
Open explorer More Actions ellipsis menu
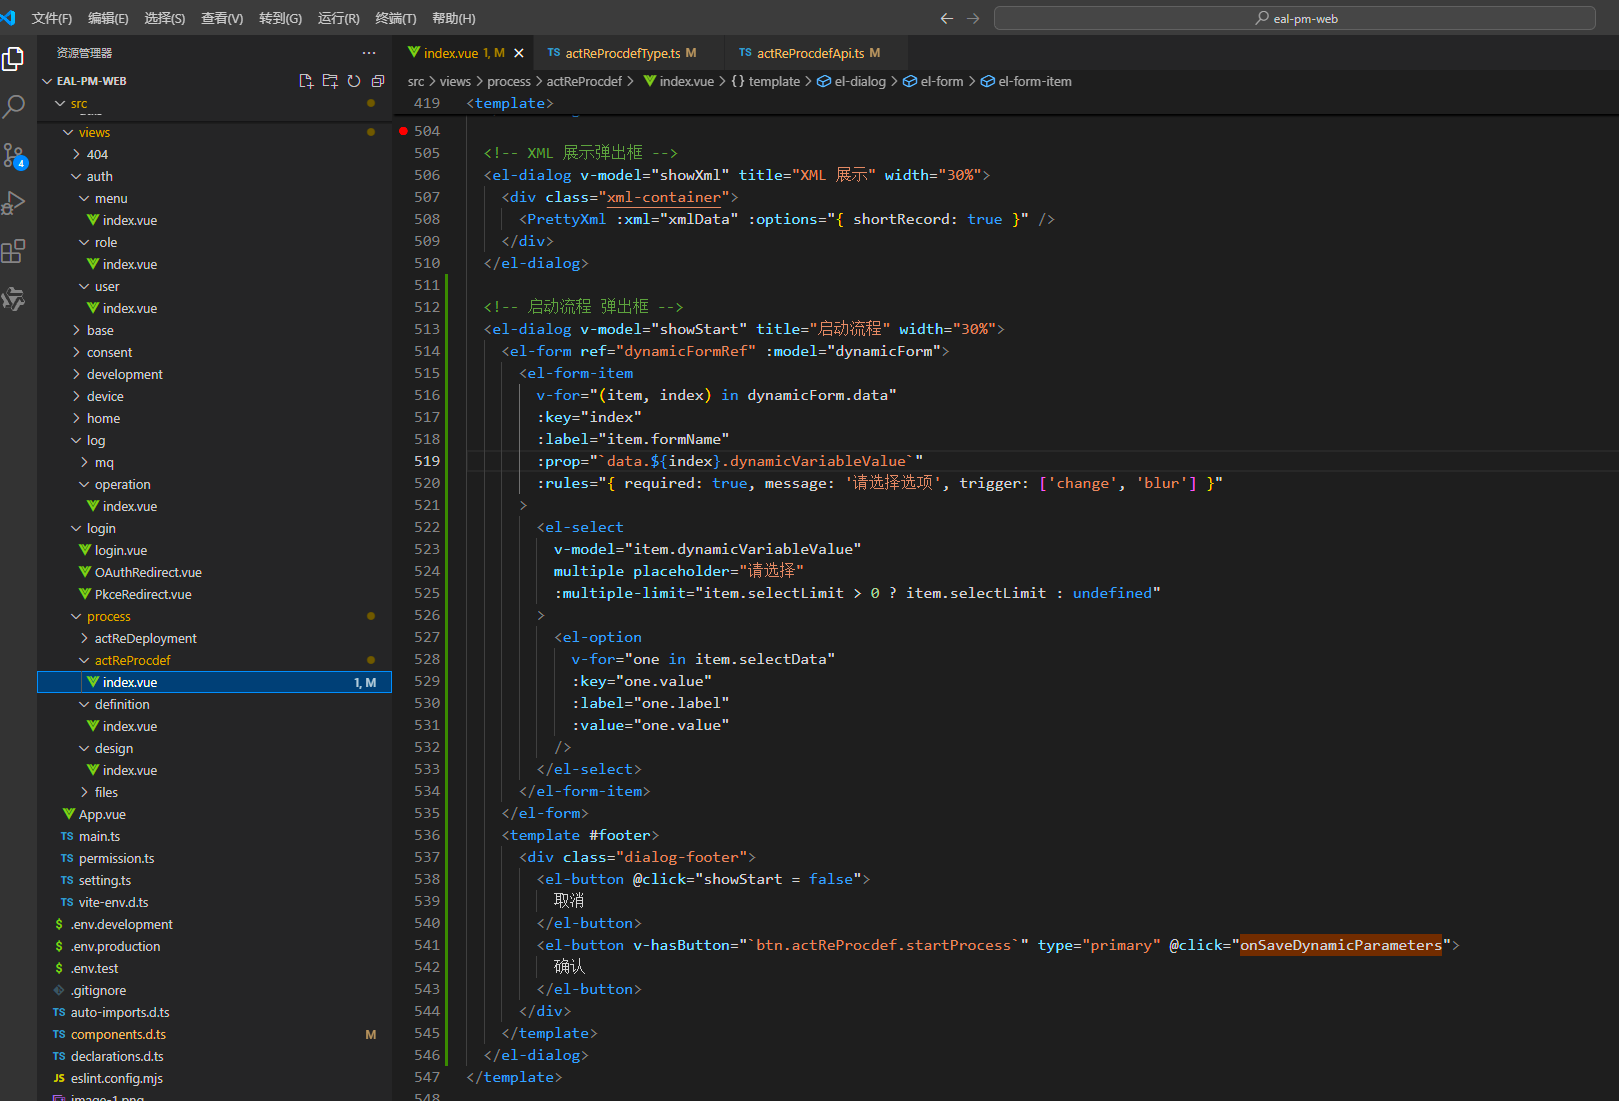pos(369,53)
